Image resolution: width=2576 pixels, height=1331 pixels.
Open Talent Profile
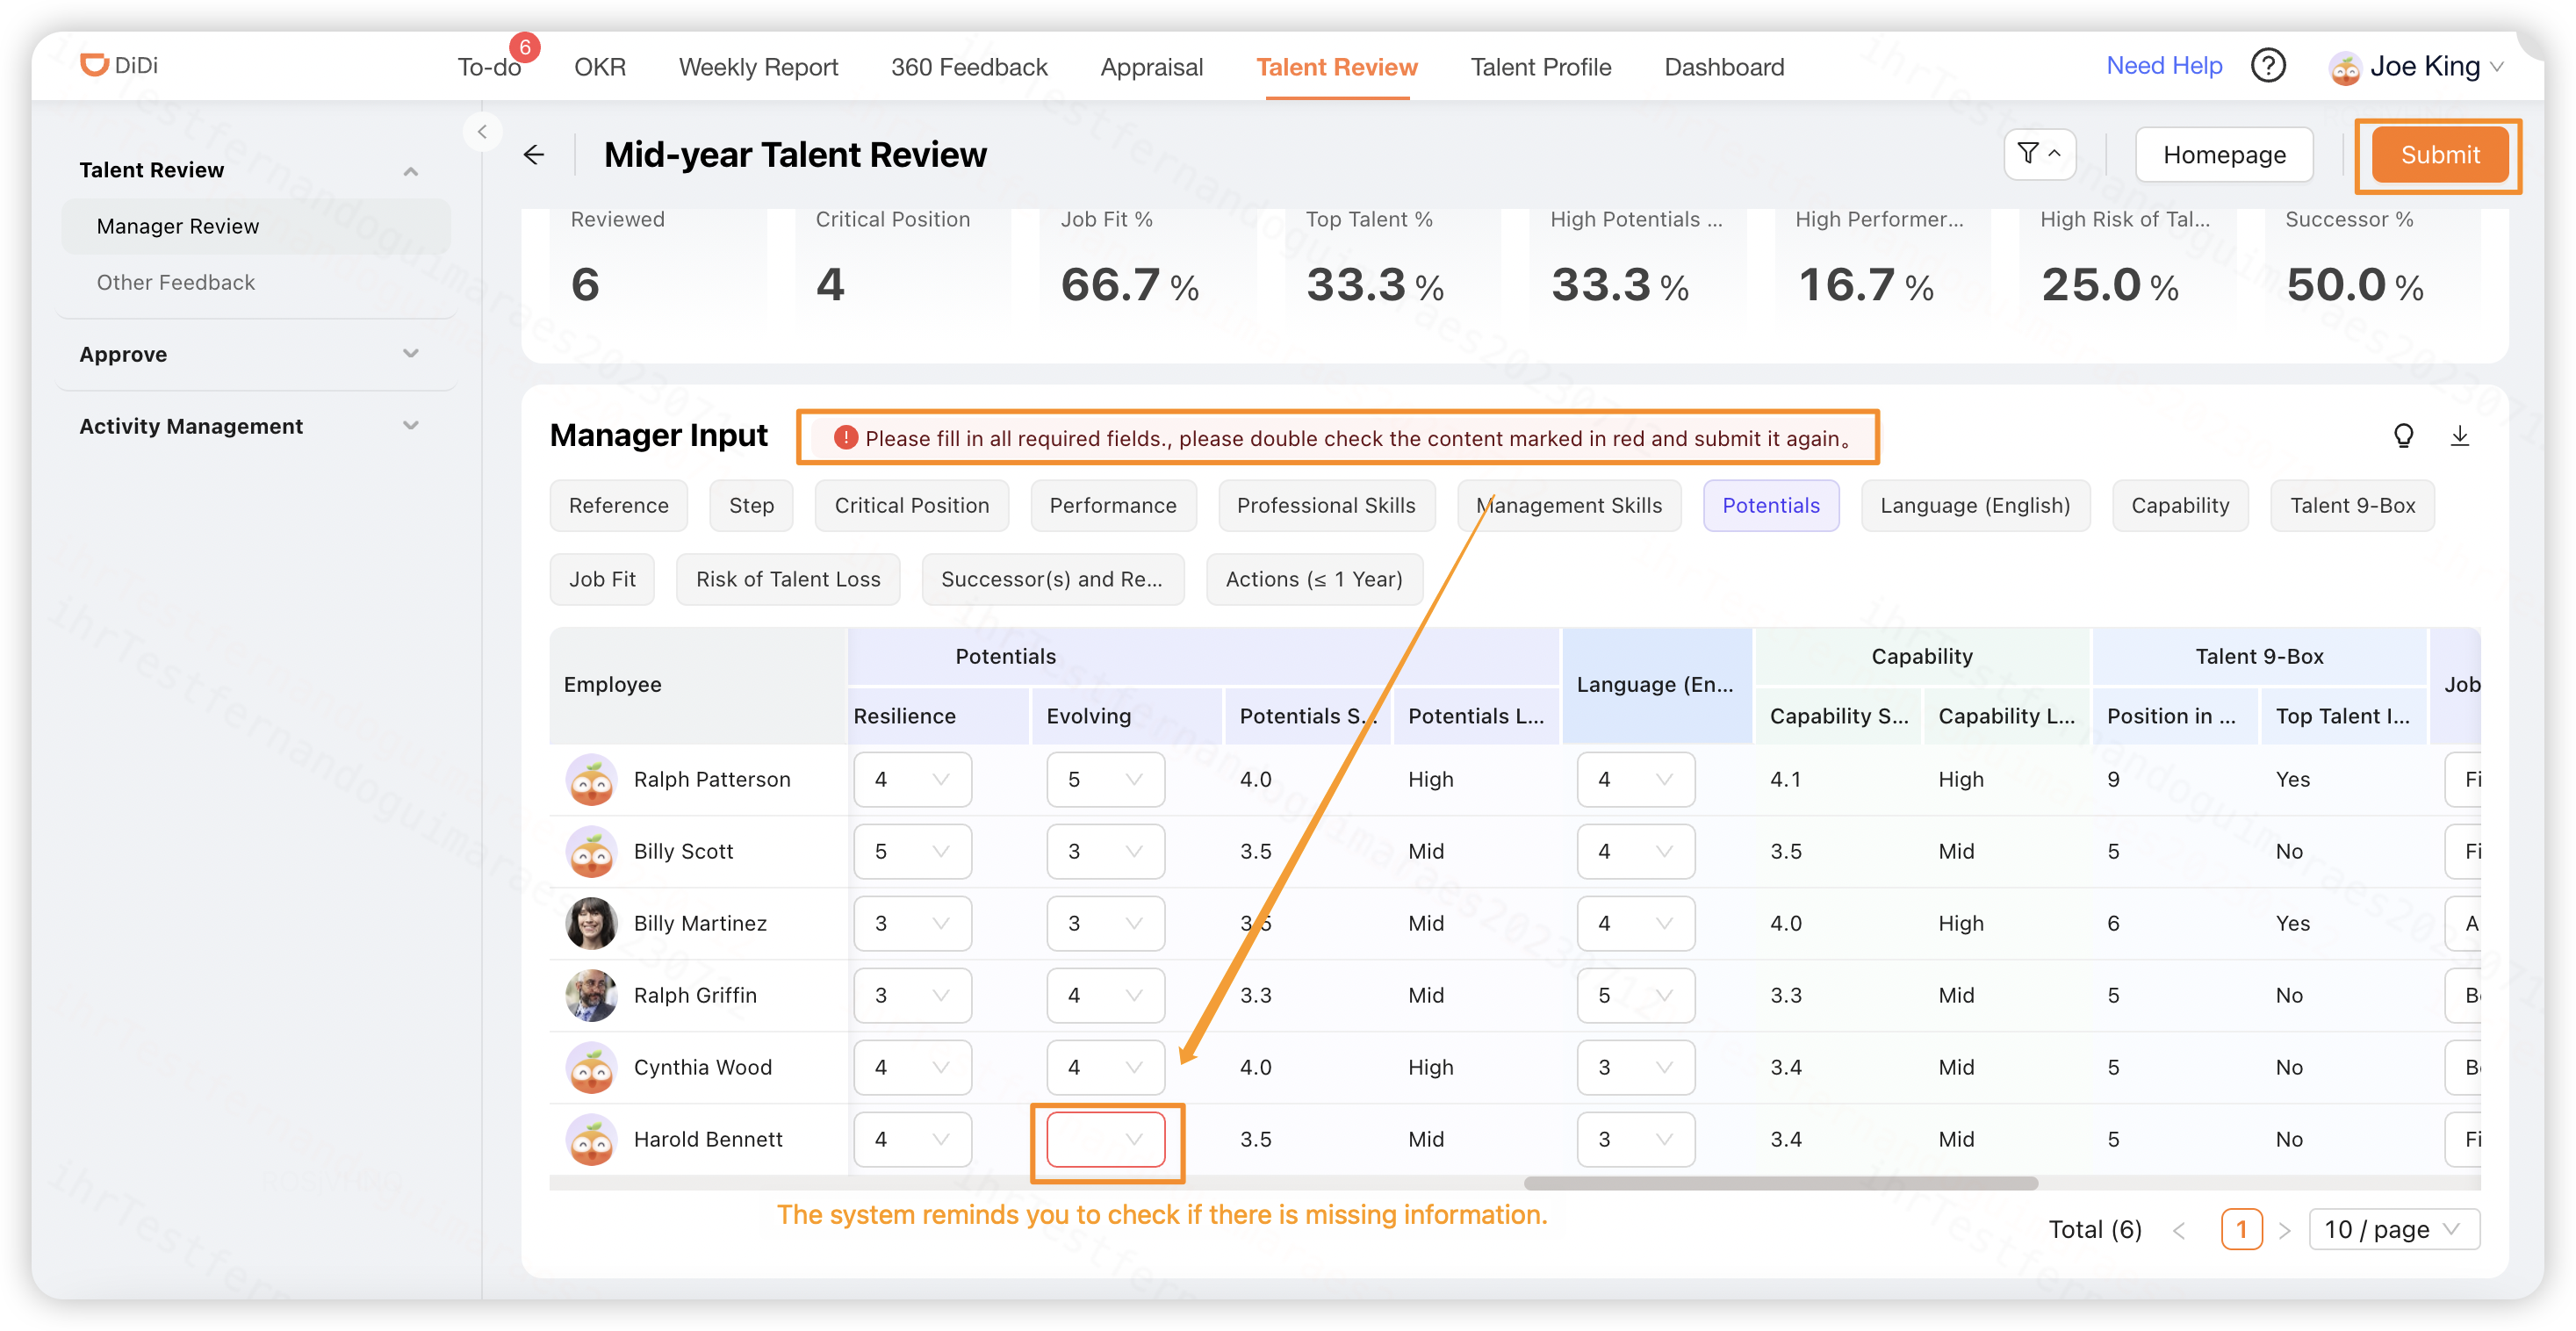[1540, 67]
